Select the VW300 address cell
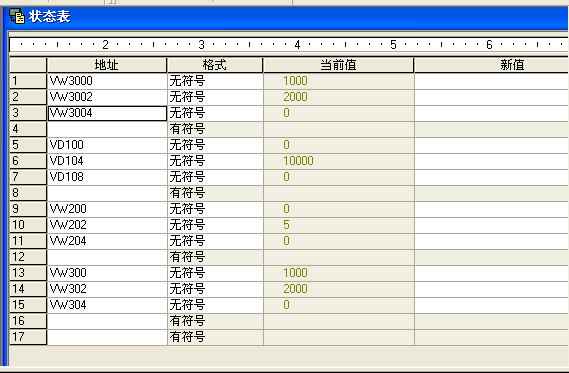 coord(107,272)
